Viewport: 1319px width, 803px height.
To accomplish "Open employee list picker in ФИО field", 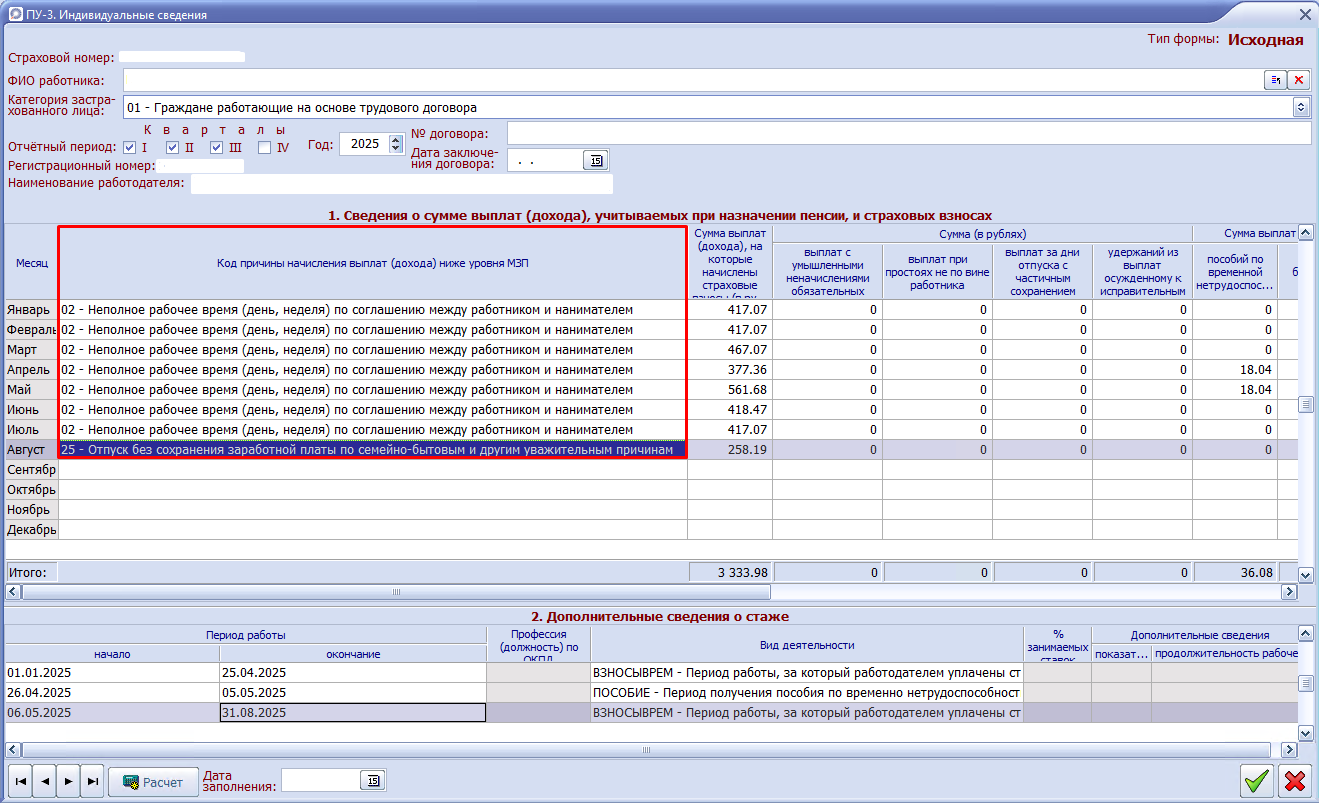I will (x=1275, y=80).
